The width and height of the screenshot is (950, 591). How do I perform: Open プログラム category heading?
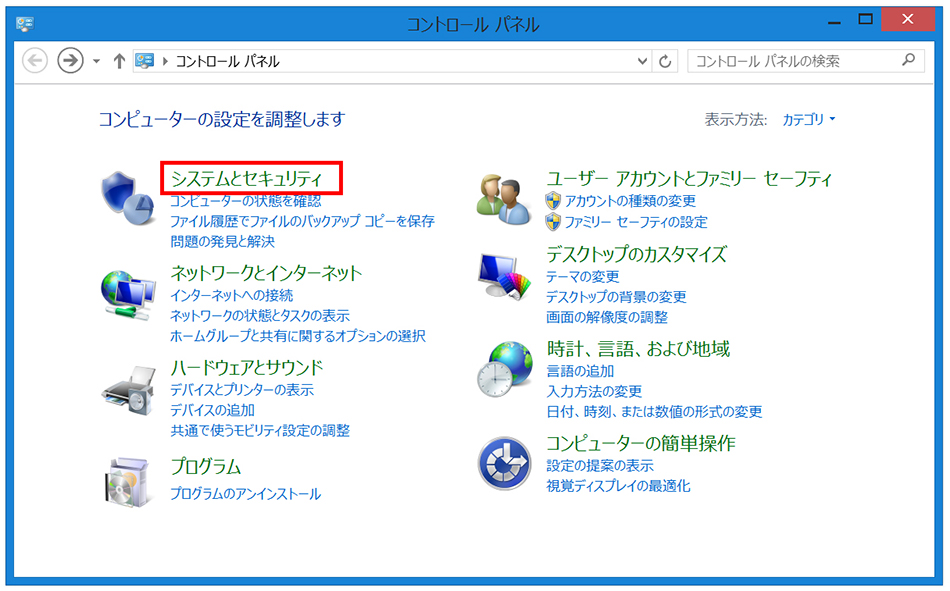pos(205,466)
